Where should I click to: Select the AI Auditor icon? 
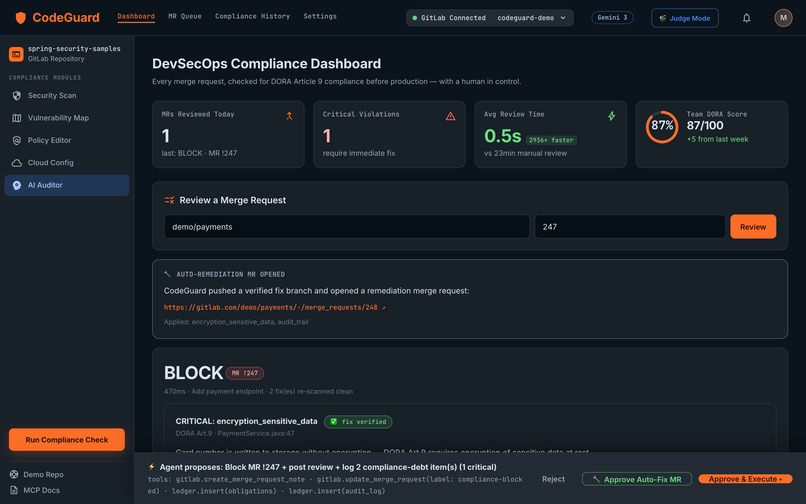click(x=16, y=185)
